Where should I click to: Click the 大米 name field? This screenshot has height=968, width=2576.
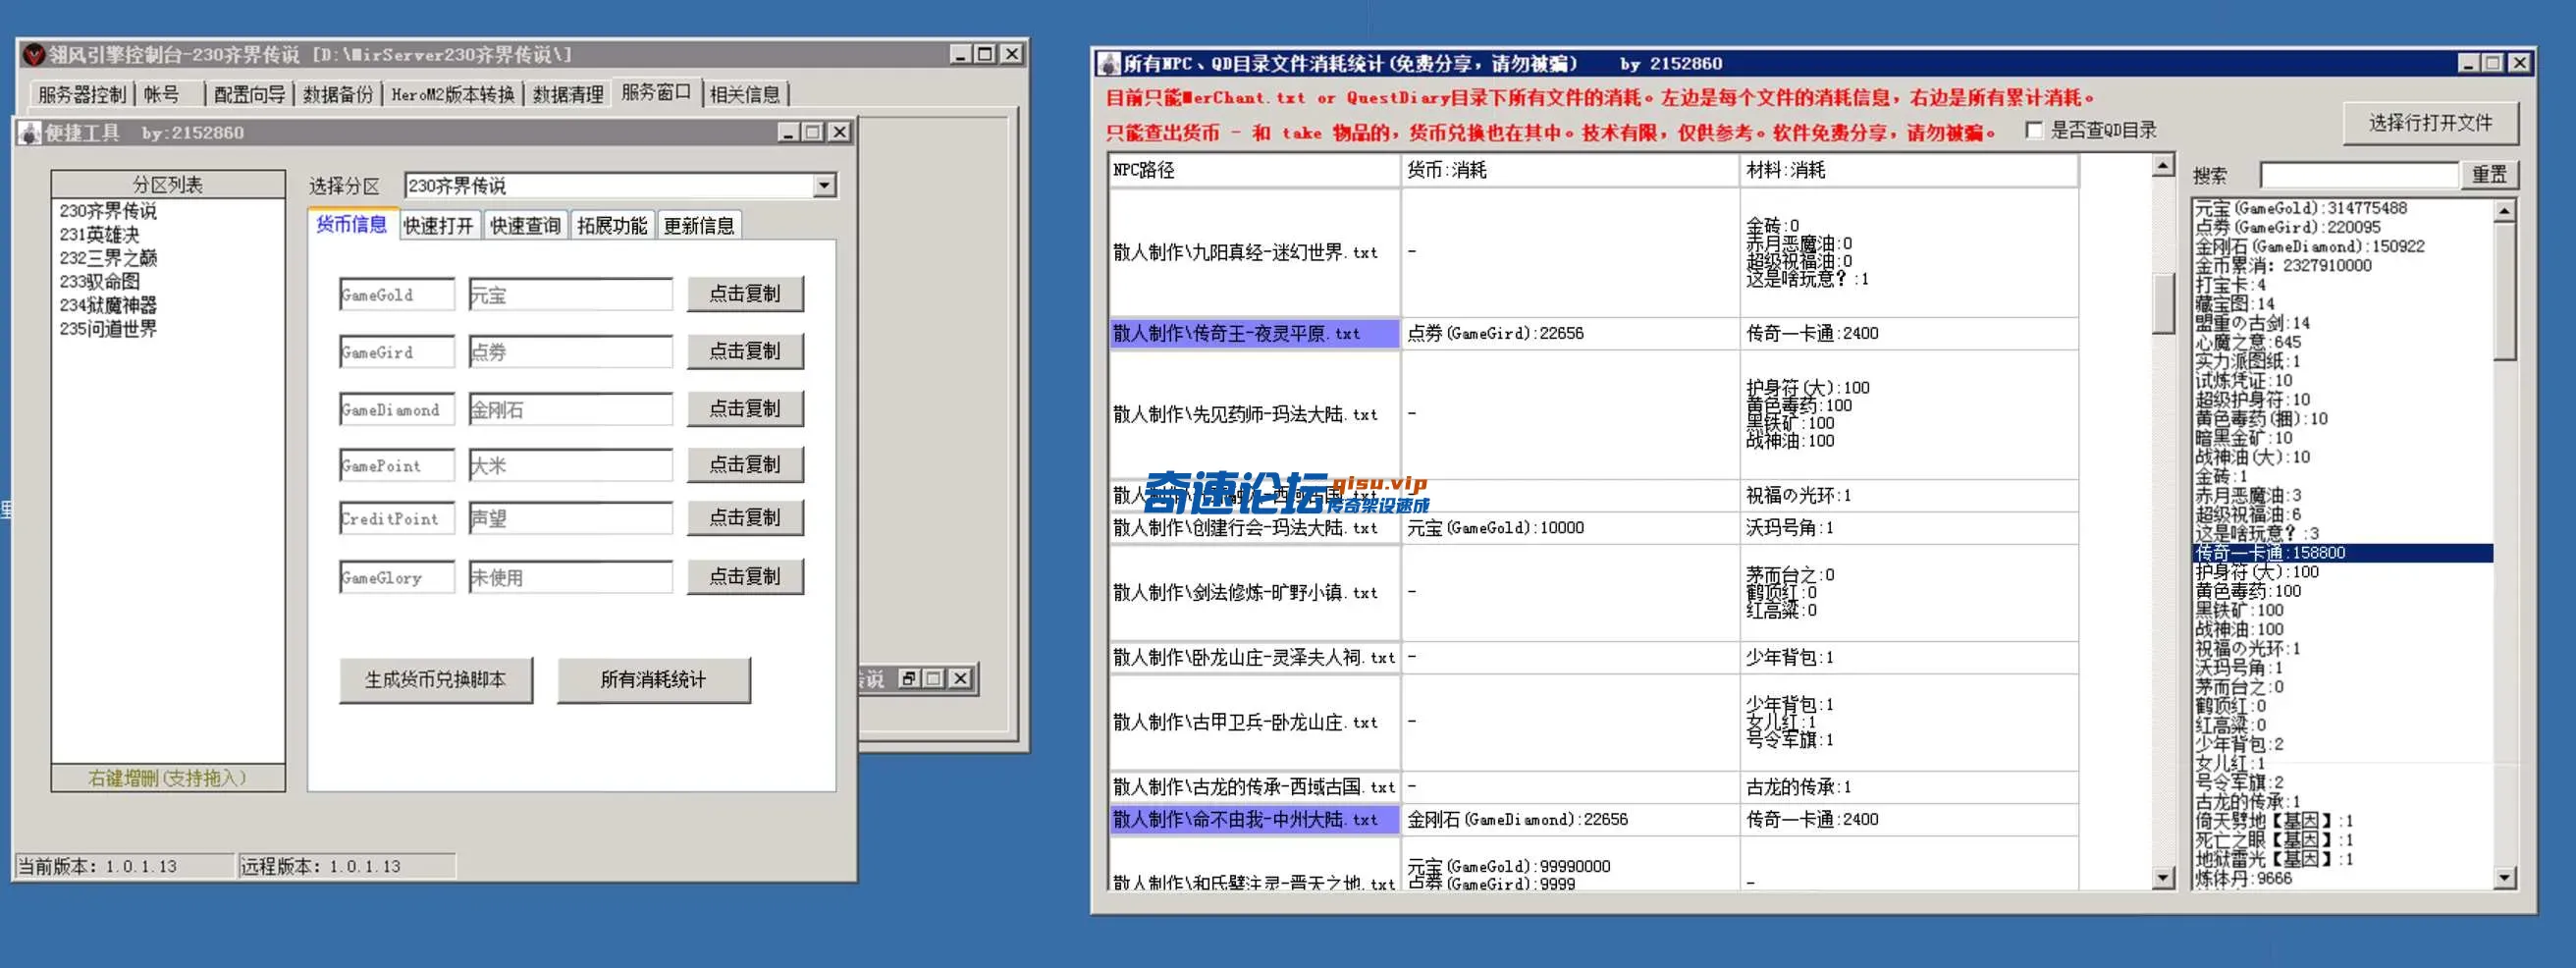click(570, 465)
